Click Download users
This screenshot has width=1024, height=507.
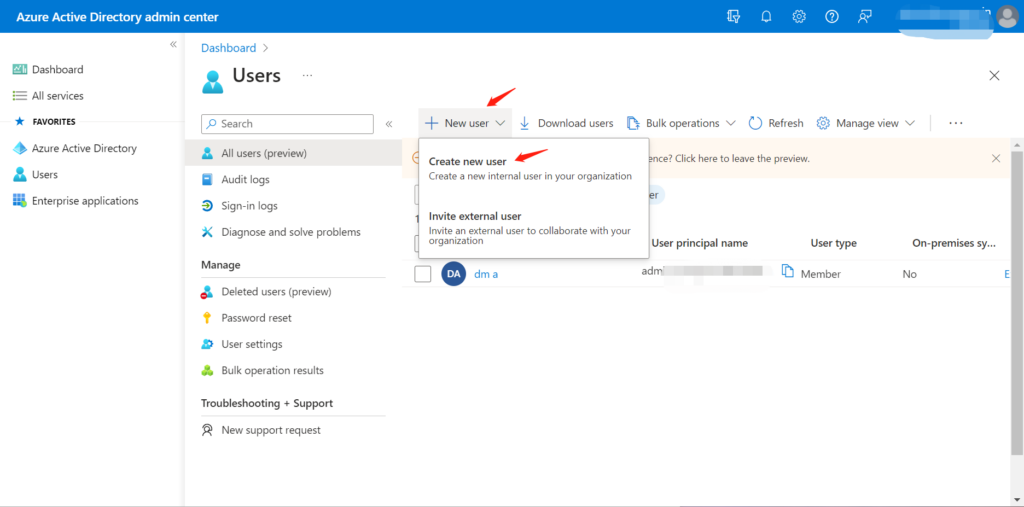[566, 123]
